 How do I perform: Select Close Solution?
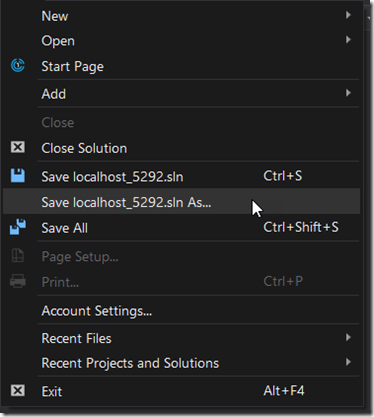(x=182, y=148)
